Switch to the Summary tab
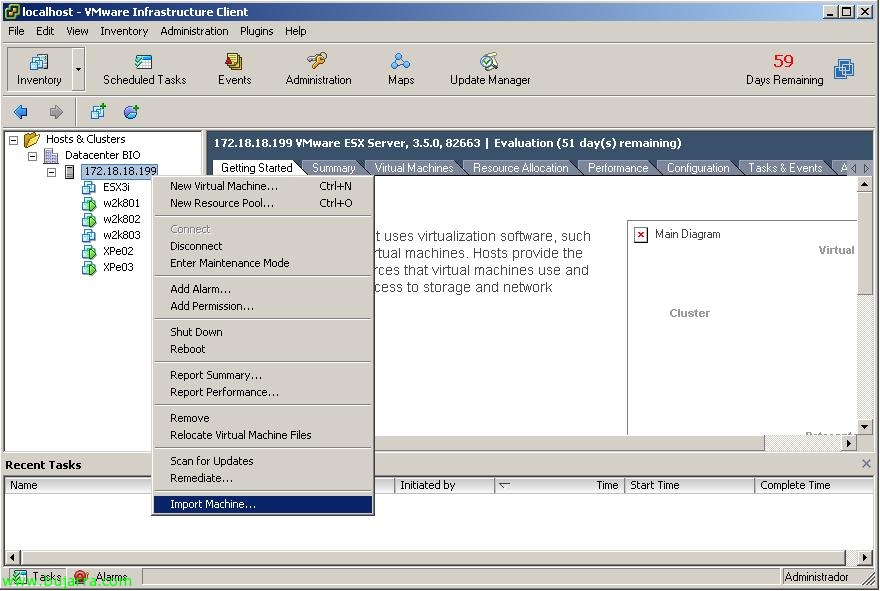This screenshot has height=591, width=880. (x=333, y=168)
